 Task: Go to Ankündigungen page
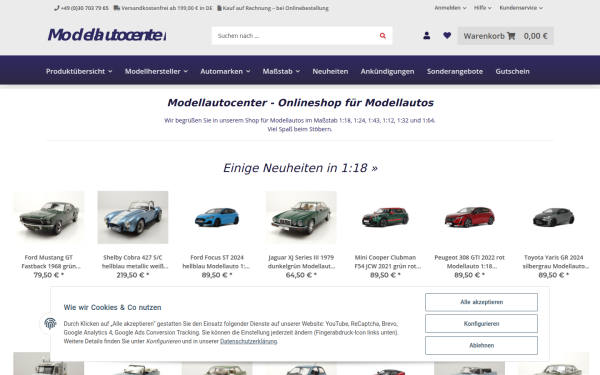pos(387,71)
